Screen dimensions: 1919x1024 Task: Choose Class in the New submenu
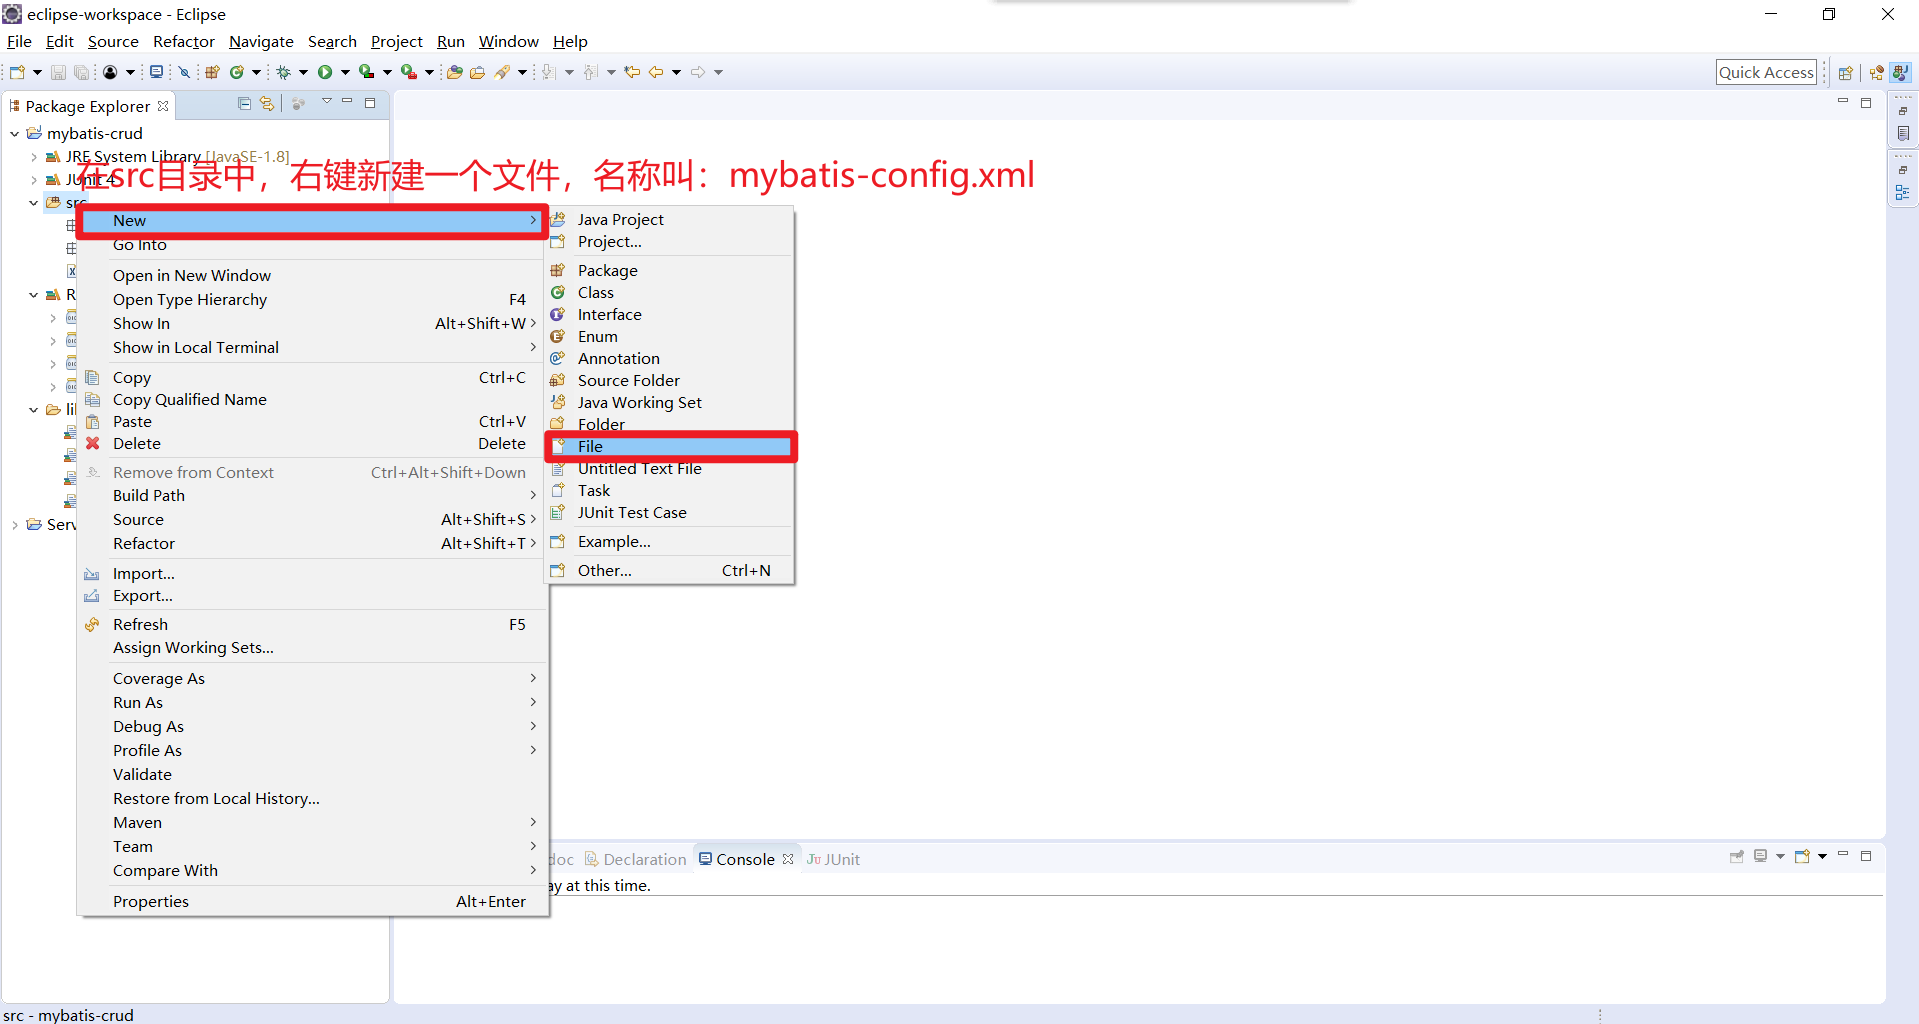point(670,293)
